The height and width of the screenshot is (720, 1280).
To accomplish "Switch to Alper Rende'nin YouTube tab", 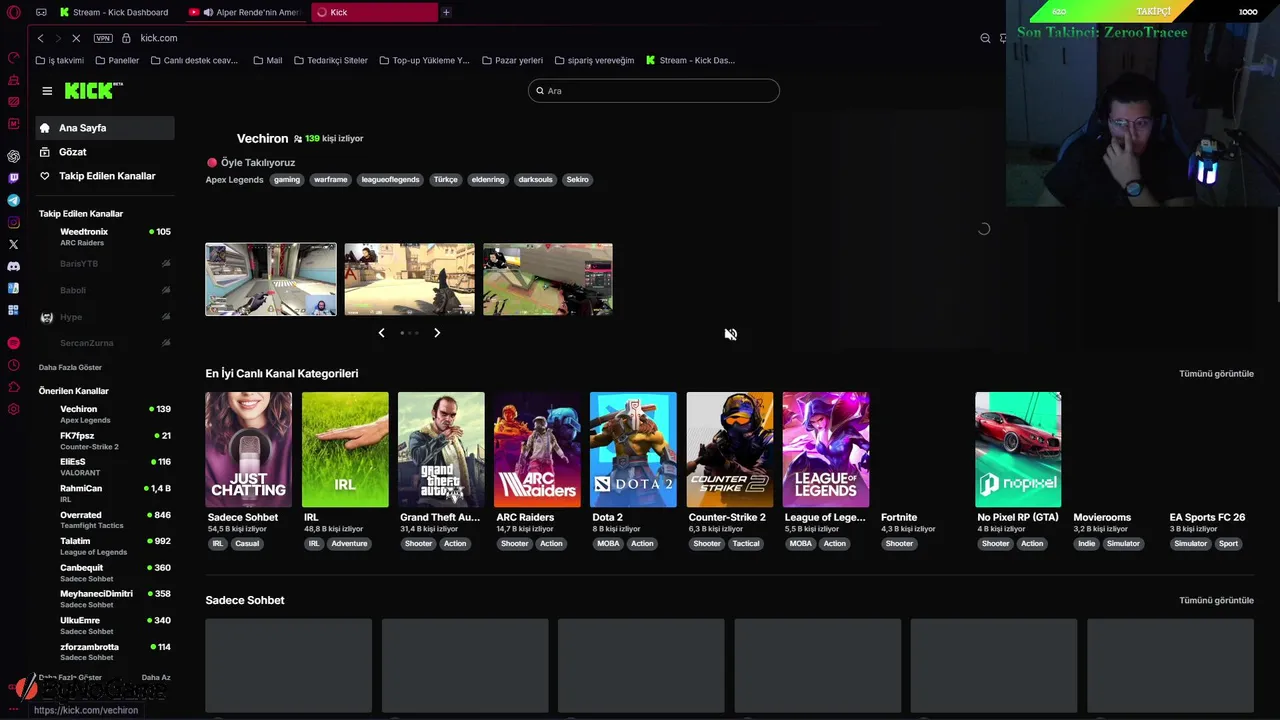I will point(246,12).
